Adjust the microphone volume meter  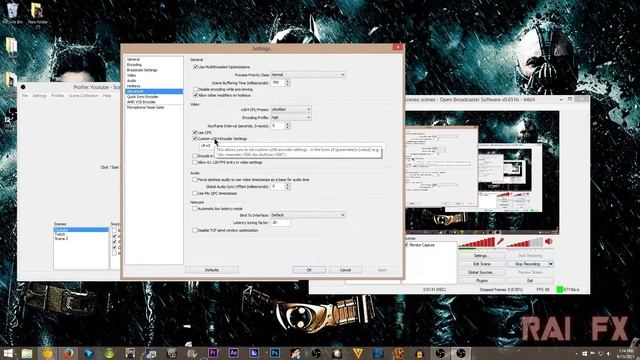click(476, 243)
